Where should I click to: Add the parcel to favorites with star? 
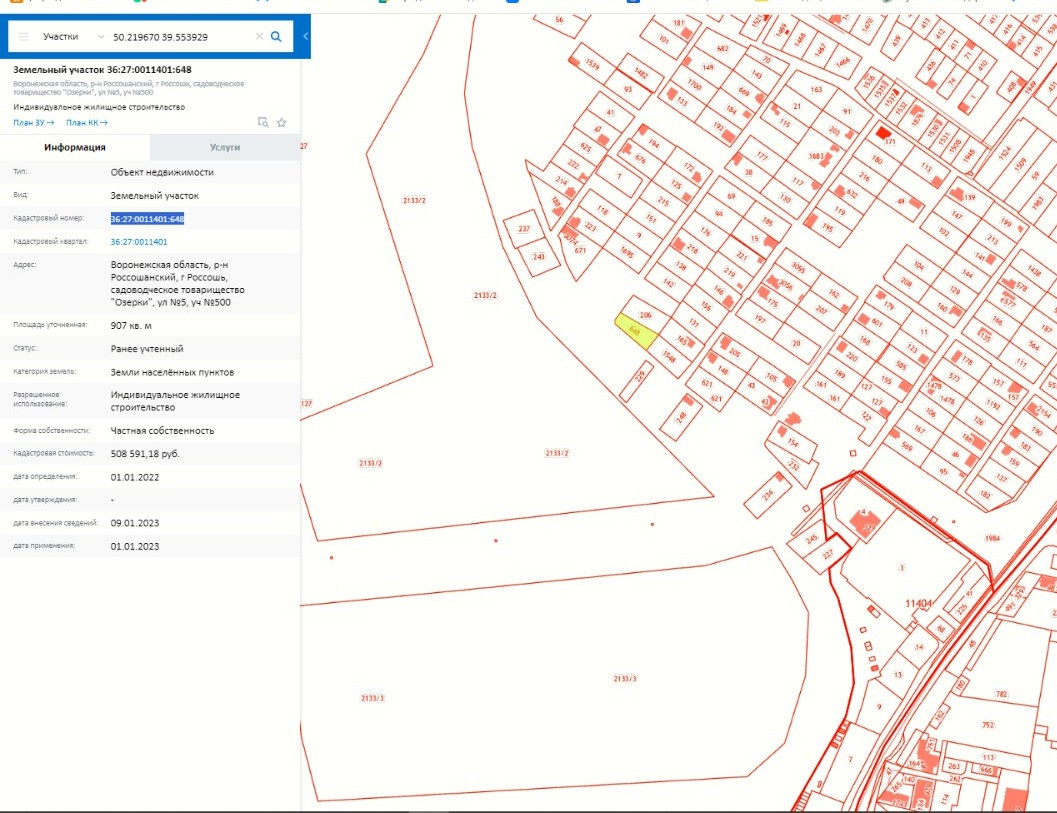(x=282, y=123)
